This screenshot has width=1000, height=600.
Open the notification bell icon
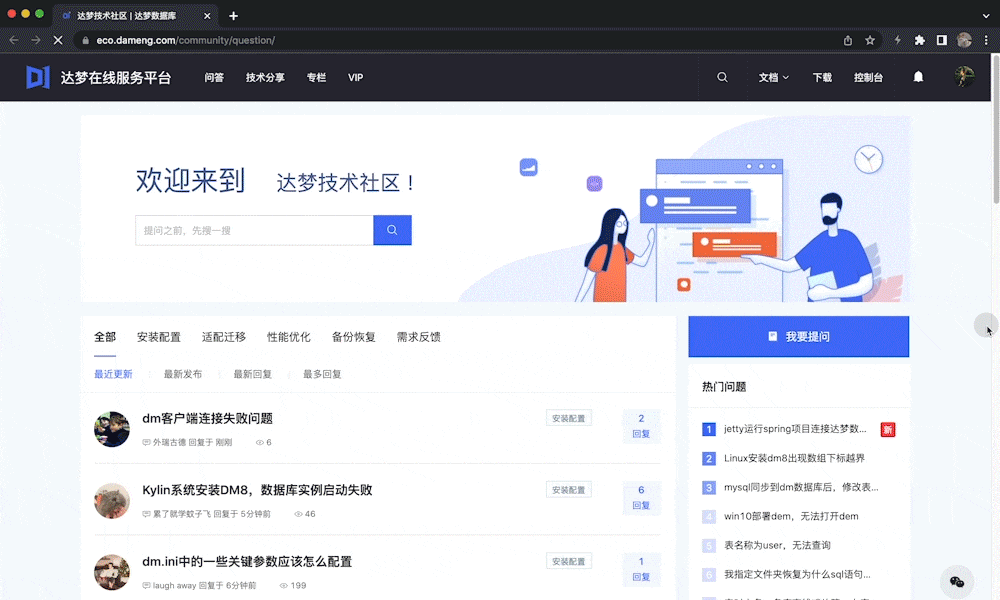coord(918,77)
